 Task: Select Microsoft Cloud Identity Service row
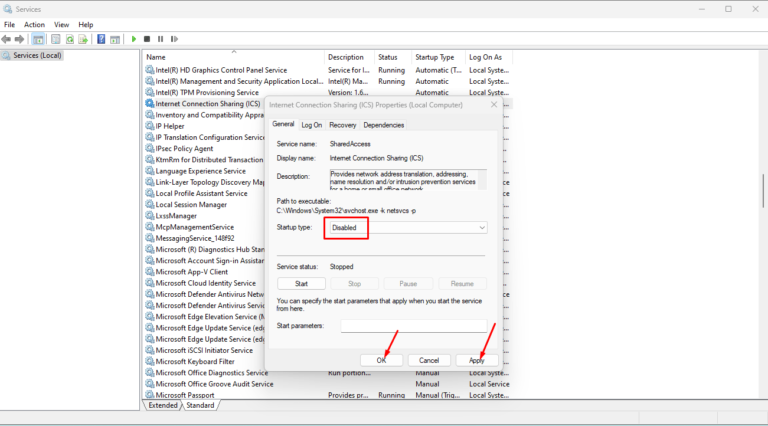pyautogui.click(x=206, y=283)
